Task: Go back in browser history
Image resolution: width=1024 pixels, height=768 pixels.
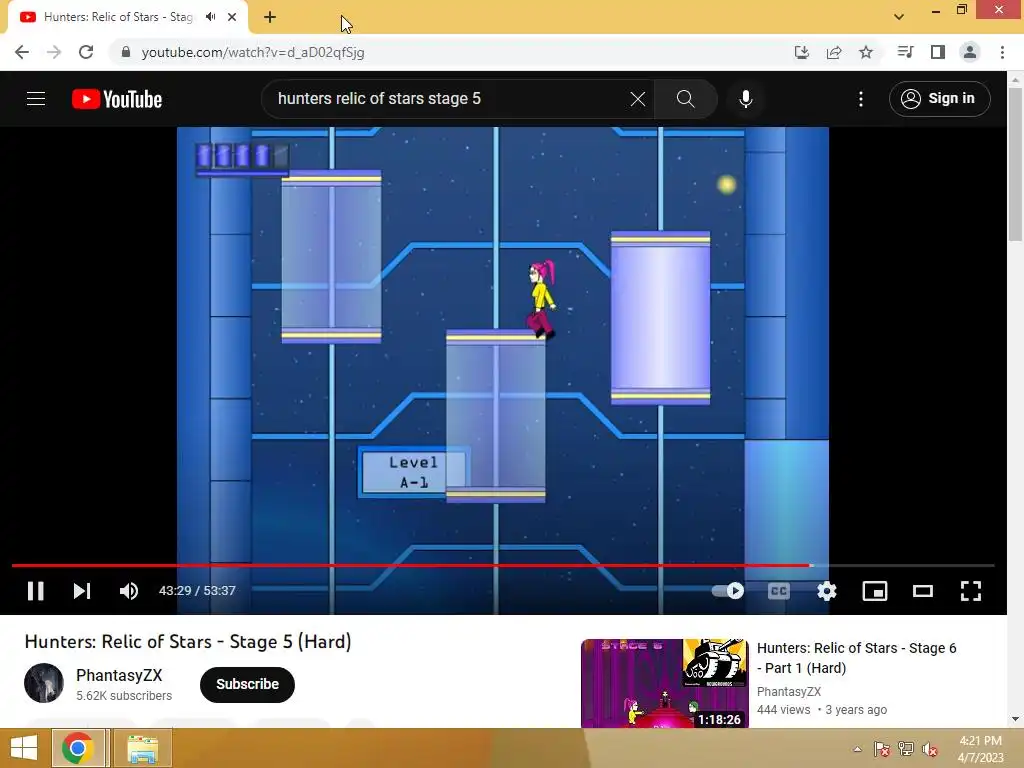Action: click(22, 52)
